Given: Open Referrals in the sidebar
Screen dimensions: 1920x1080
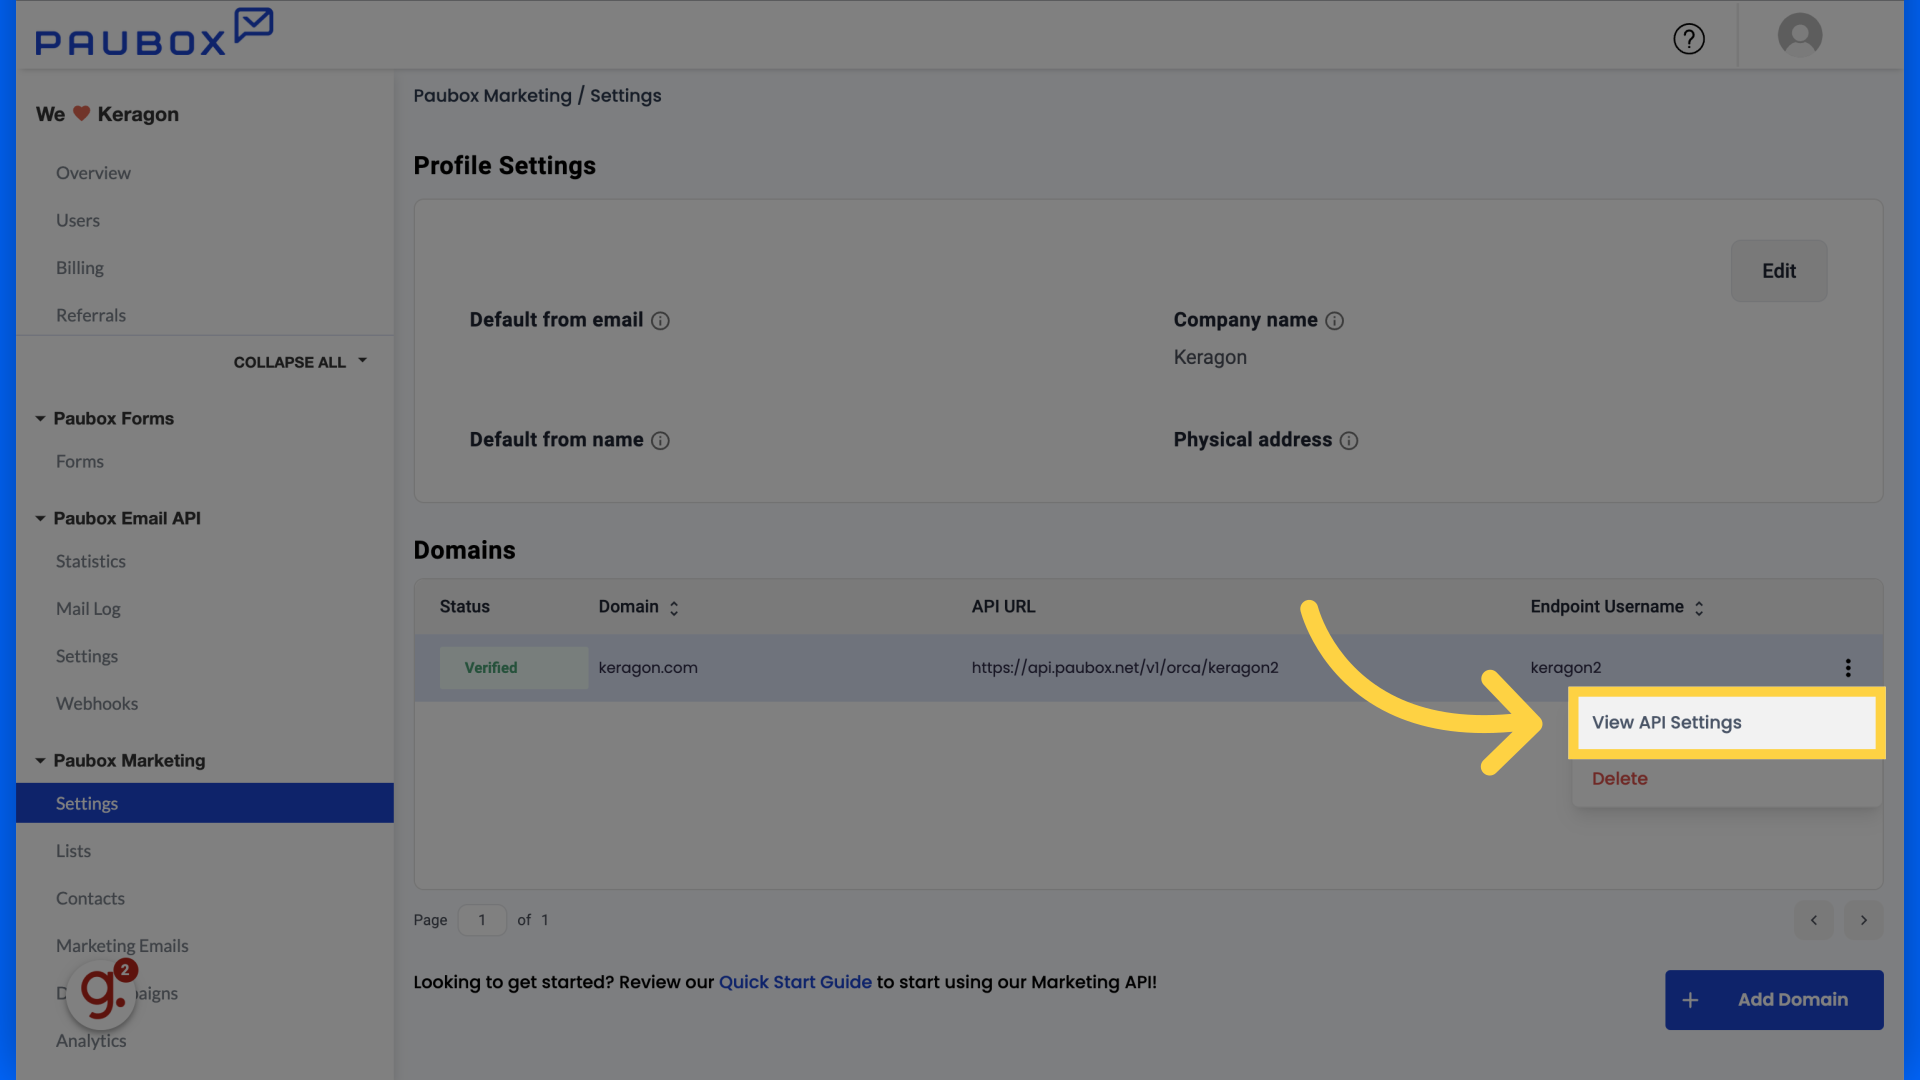Looking at the screenshot, I should click(x=91, y=316).
